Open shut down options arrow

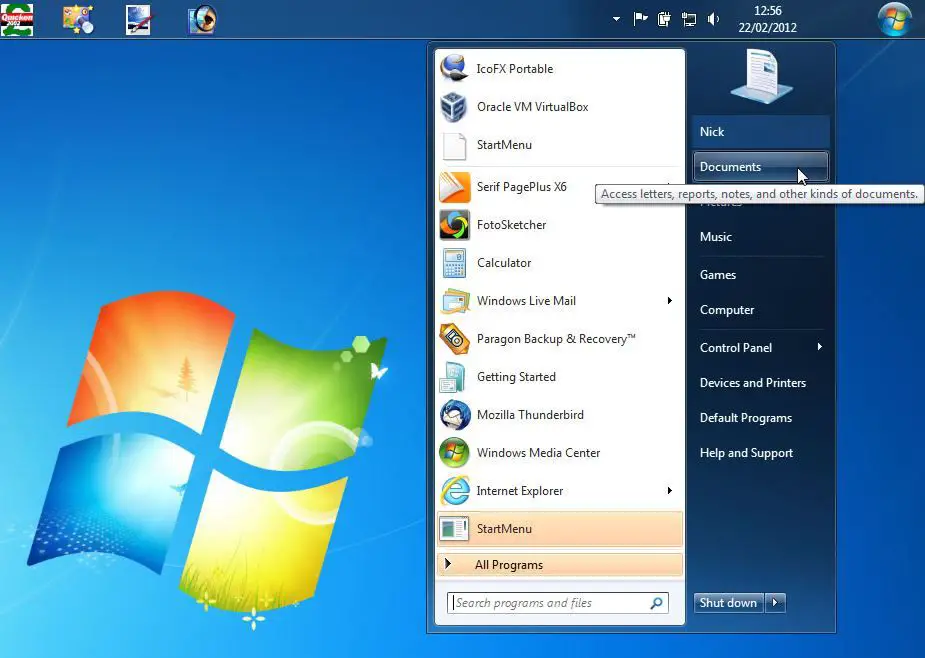tap(776, 603)
